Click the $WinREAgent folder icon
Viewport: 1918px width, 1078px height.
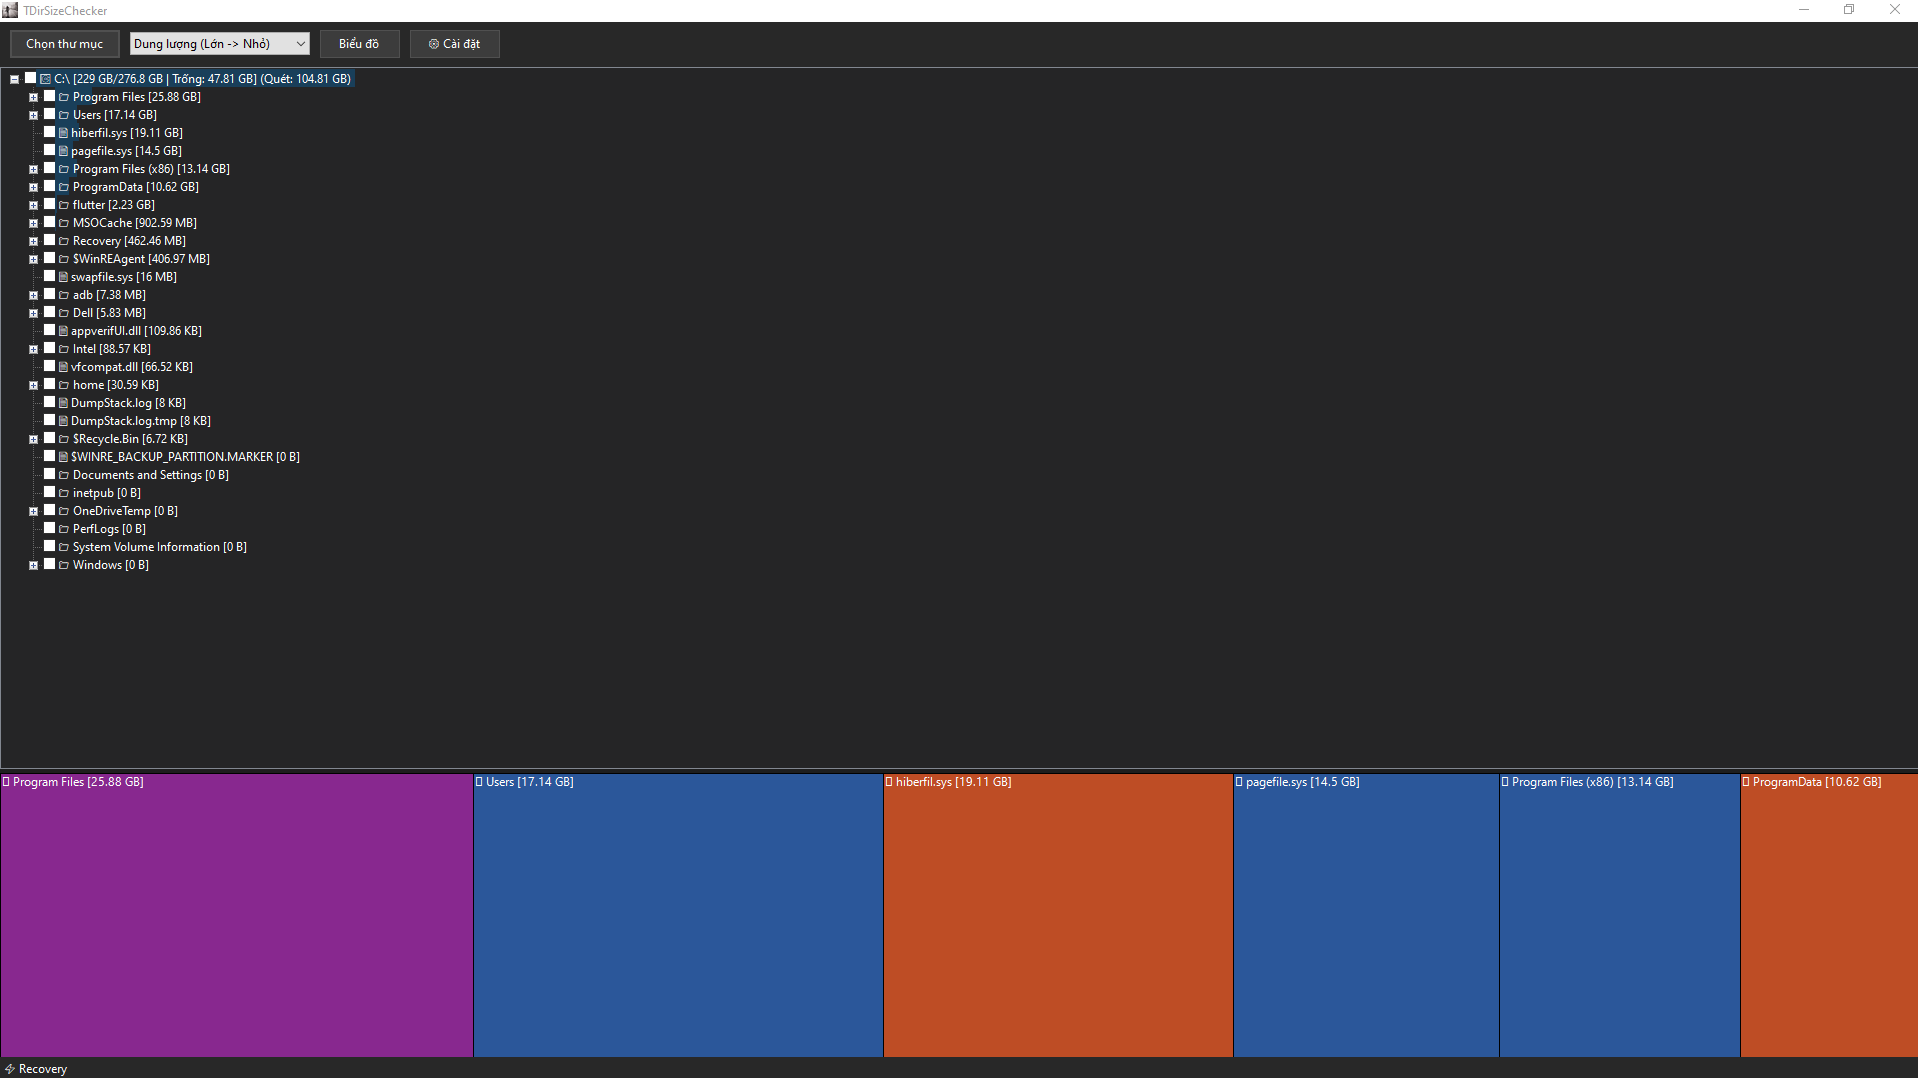tap(64, 259)
